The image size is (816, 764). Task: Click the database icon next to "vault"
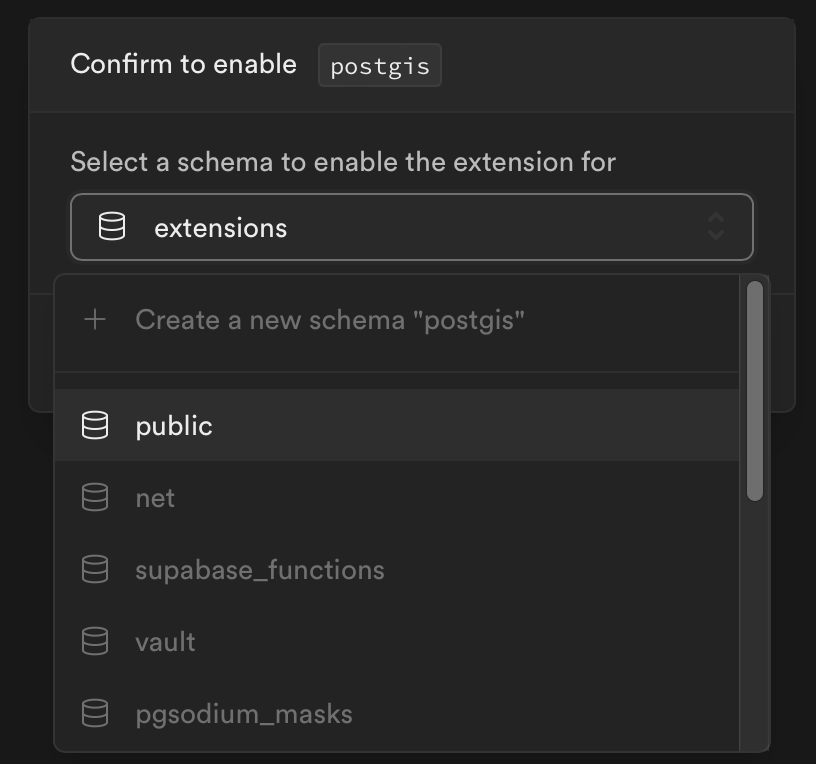pos(95,641)
